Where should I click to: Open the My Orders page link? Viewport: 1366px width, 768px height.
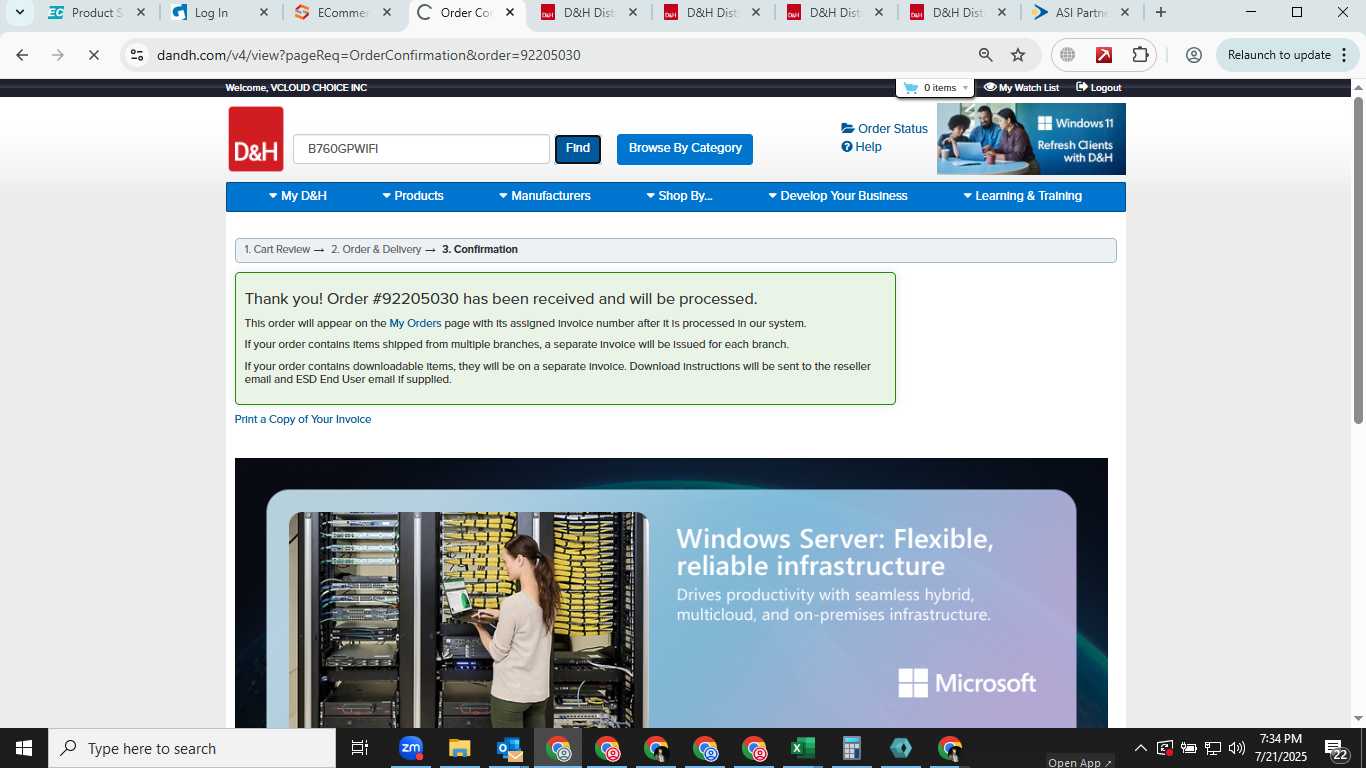[x=415, y=324]
